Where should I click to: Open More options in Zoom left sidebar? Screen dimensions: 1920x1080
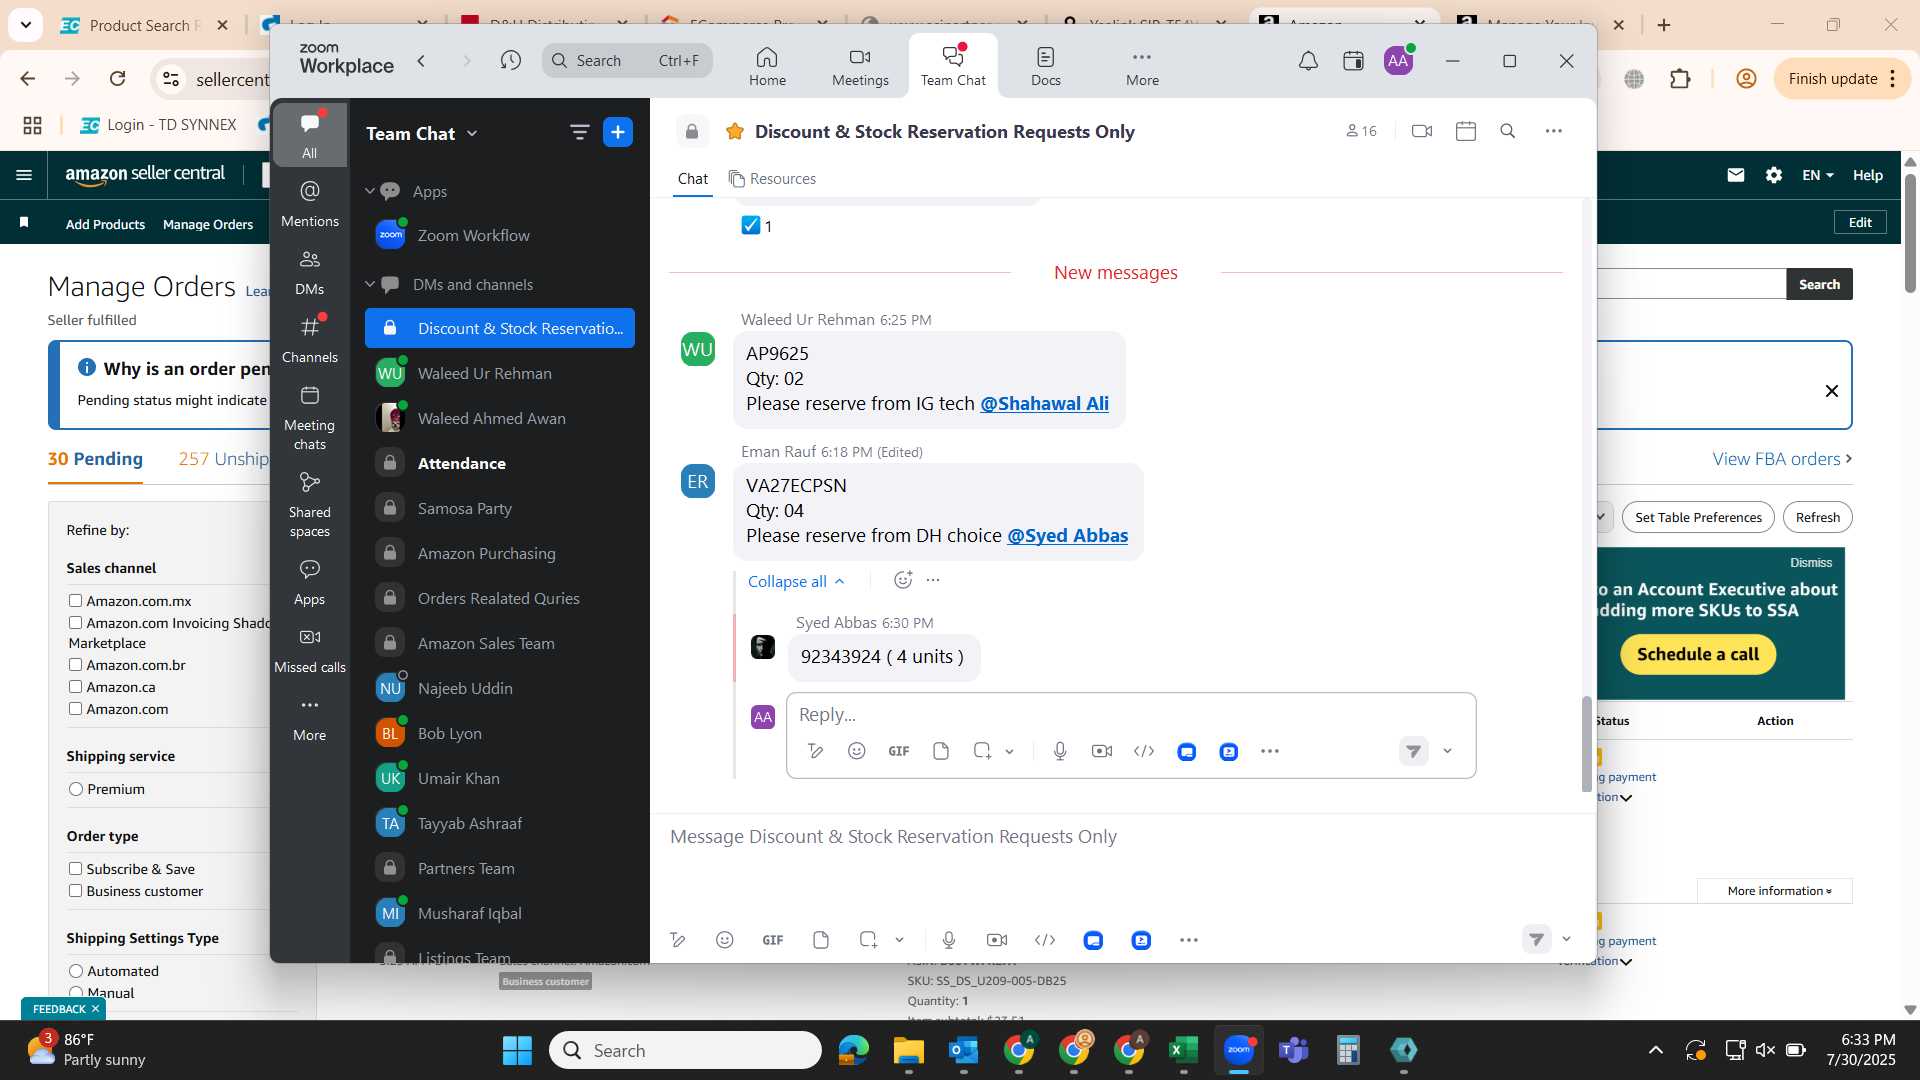point(310,719)
